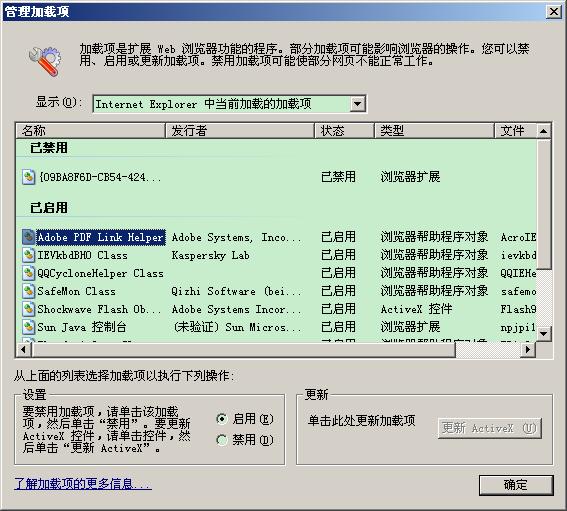
Task: Select the 禁用(D) radio button
Action: click(x=222, y=440)
